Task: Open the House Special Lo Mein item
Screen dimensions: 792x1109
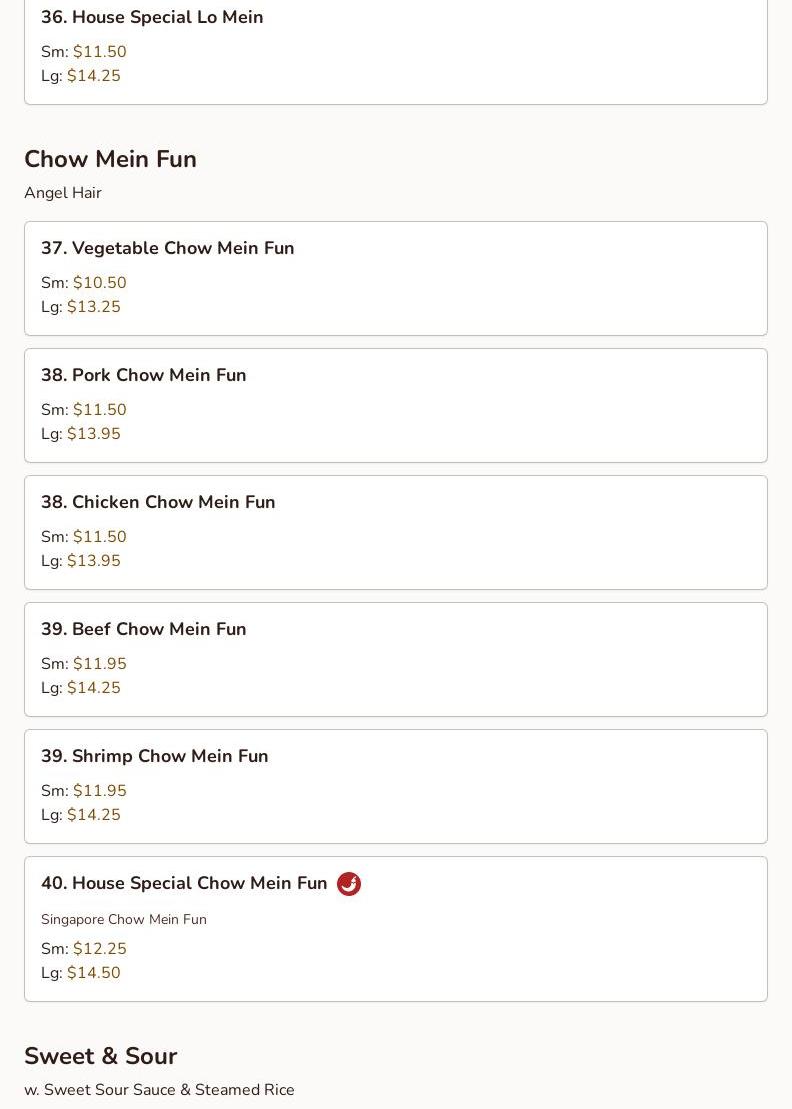Action: 152,18
